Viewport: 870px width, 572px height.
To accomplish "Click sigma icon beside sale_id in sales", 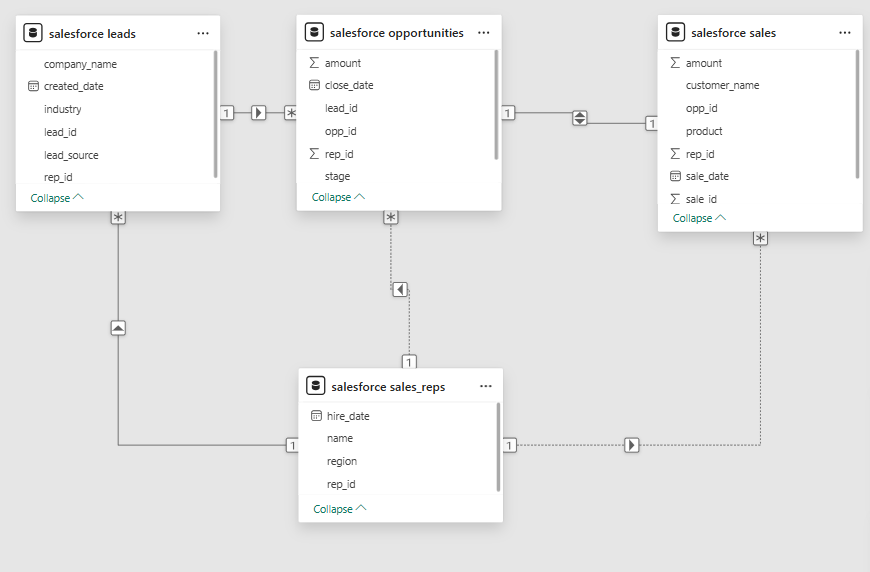I will tap(675, 199).
